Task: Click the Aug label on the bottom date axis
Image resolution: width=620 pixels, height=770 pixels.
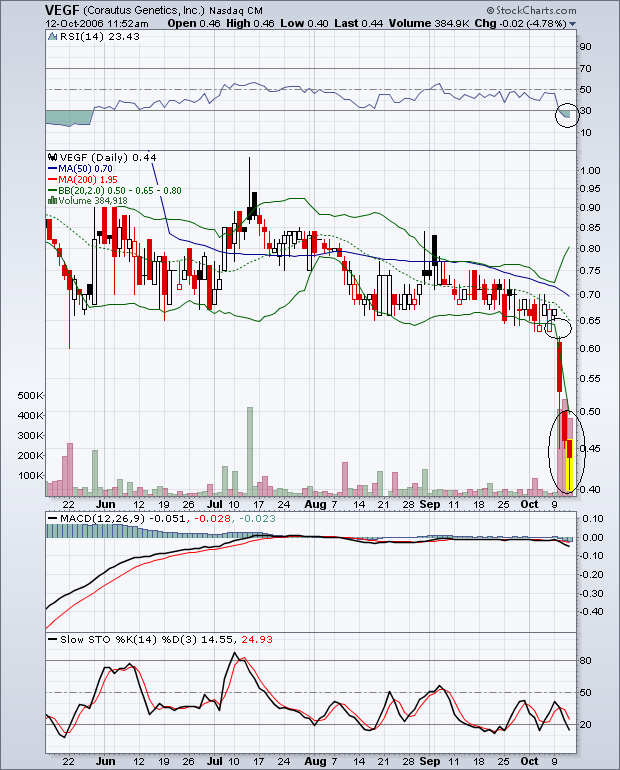Action: (315, 761)
